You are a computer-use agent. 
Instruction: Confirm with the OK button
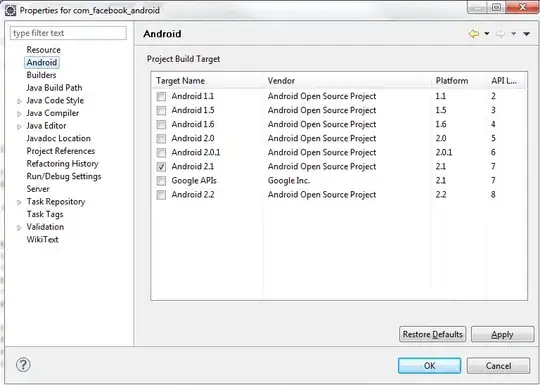[x=429, y=366]
